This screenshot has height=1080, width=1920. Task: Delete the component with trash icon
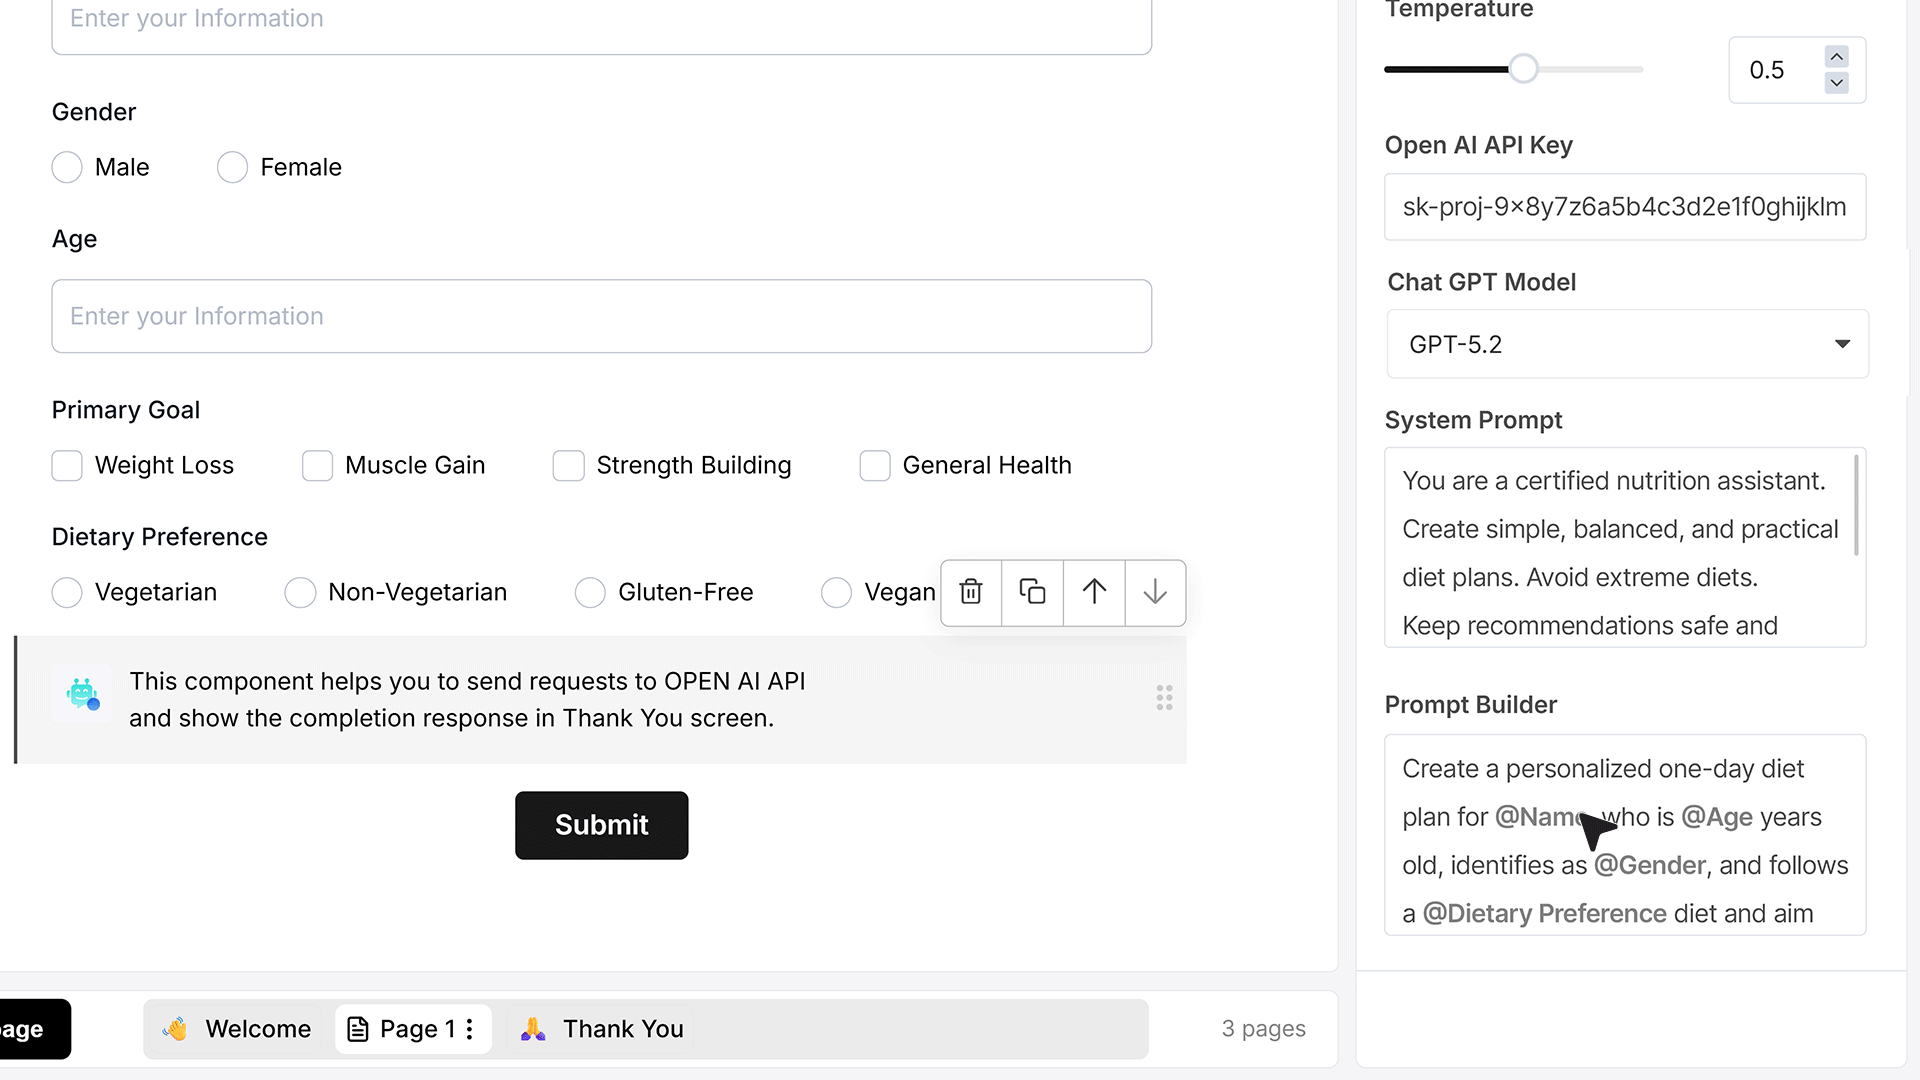[971, 592]
